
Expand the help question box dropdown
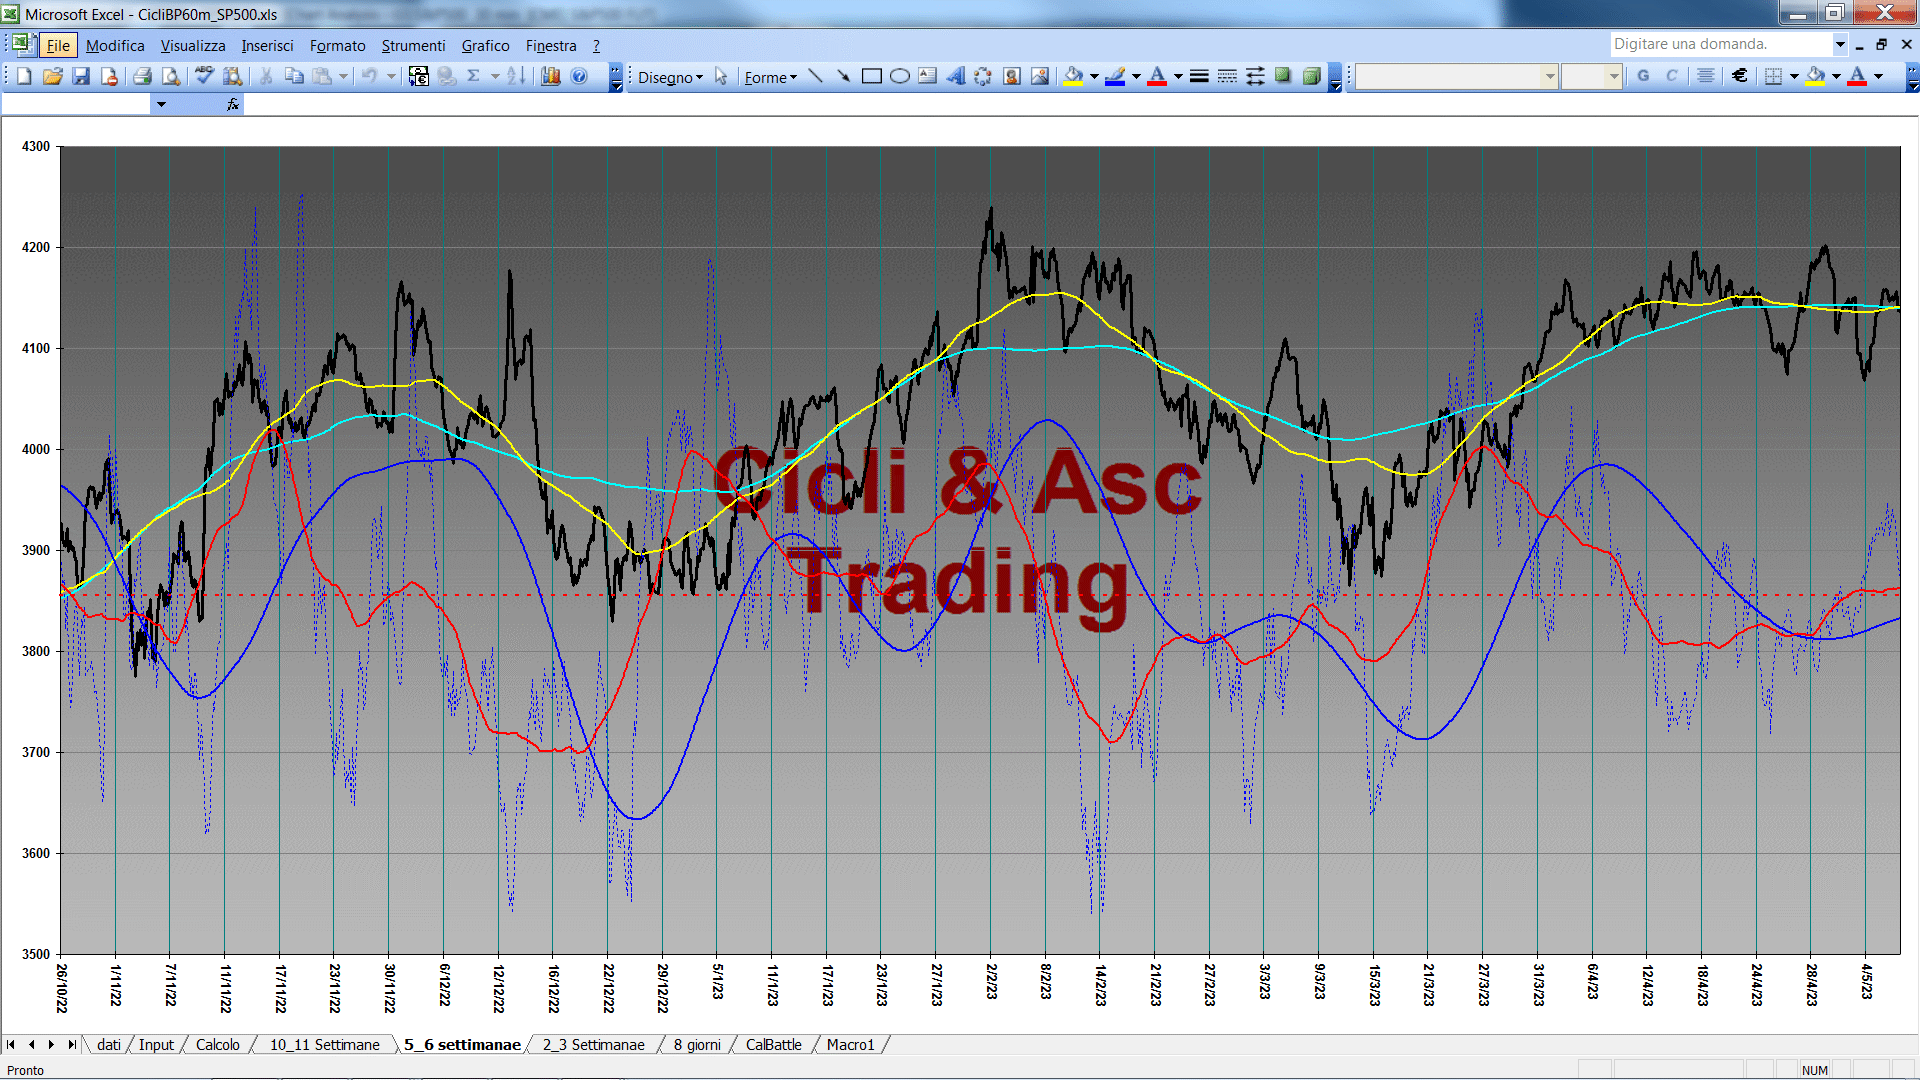1840,44
